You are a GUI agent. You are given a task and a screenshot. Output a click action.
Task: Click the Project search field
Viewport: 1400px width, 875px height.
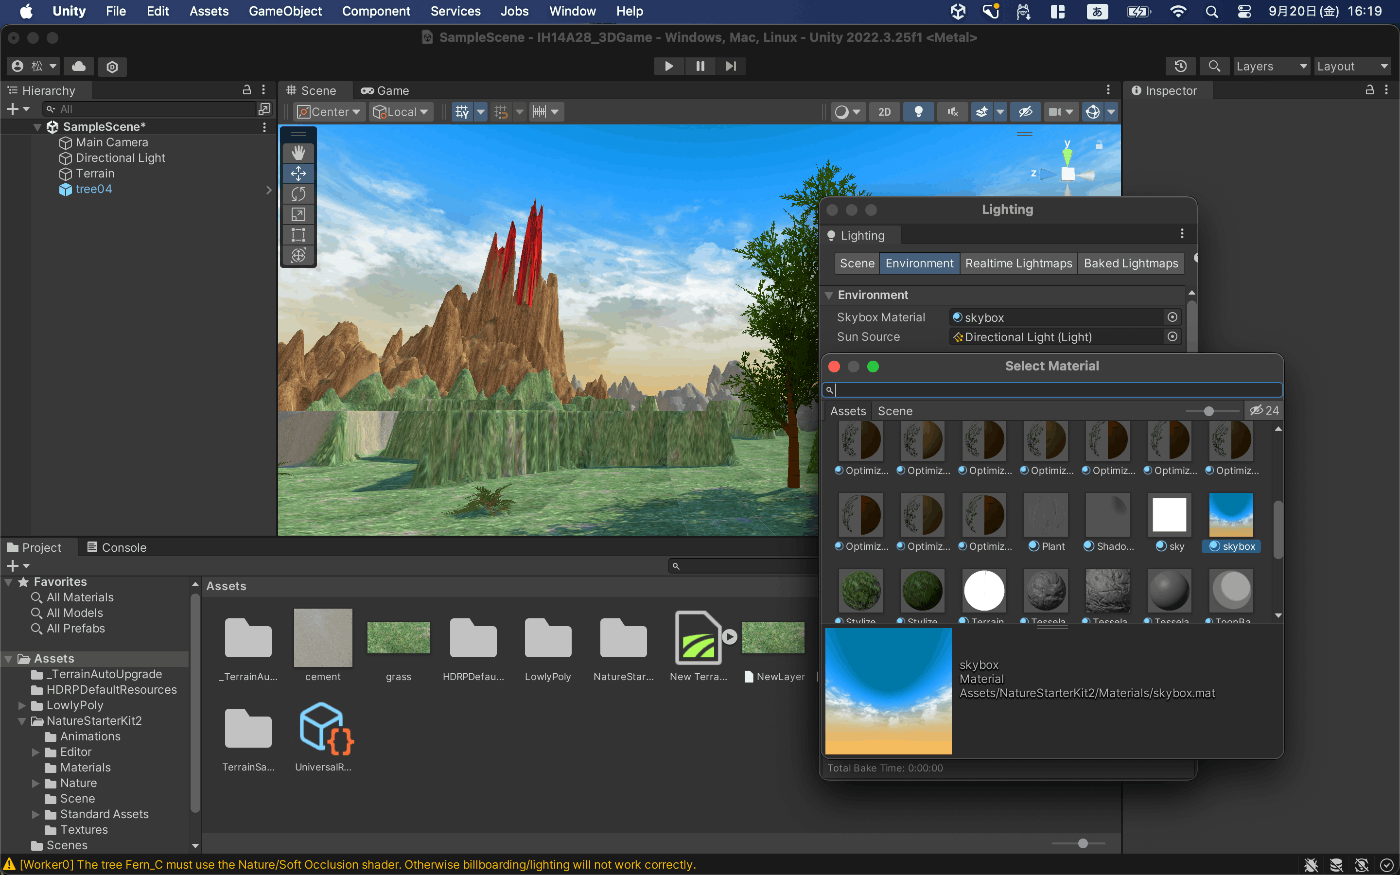point(745,566)
